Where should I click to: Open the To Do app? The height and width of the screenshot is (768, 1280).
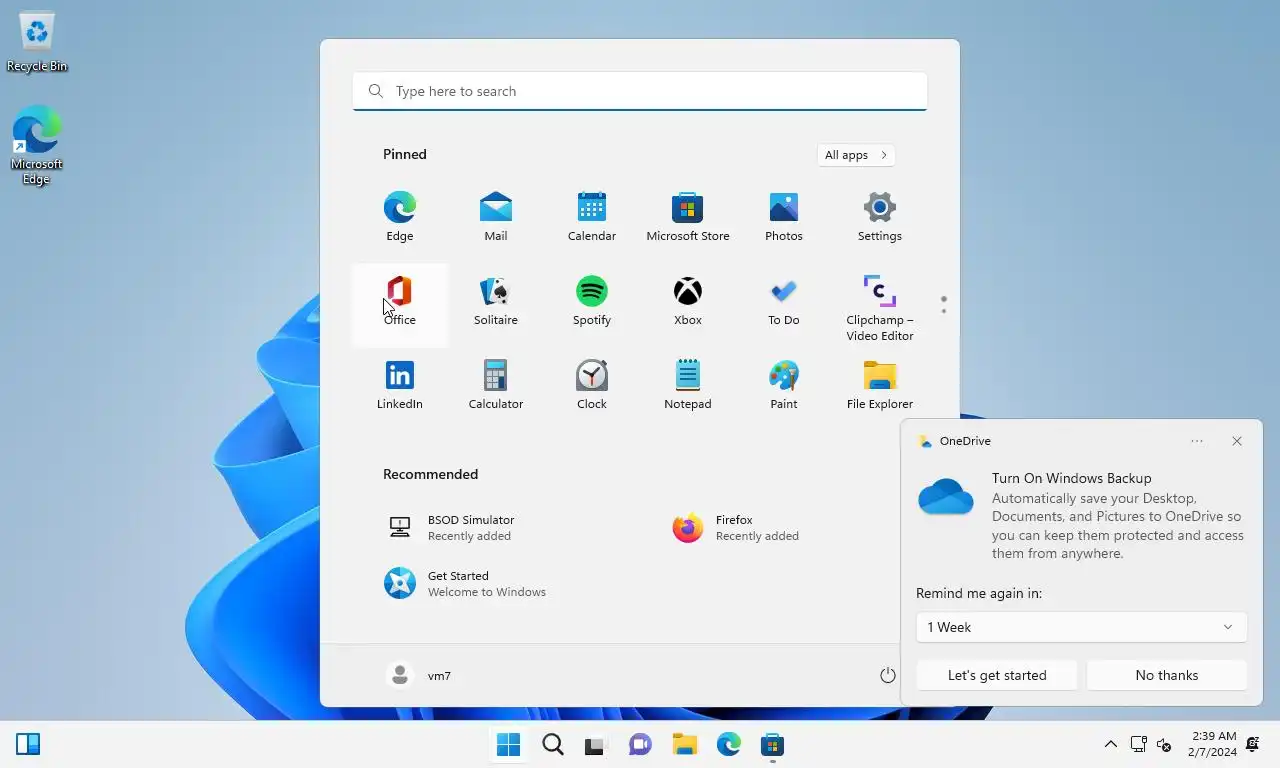784,301
